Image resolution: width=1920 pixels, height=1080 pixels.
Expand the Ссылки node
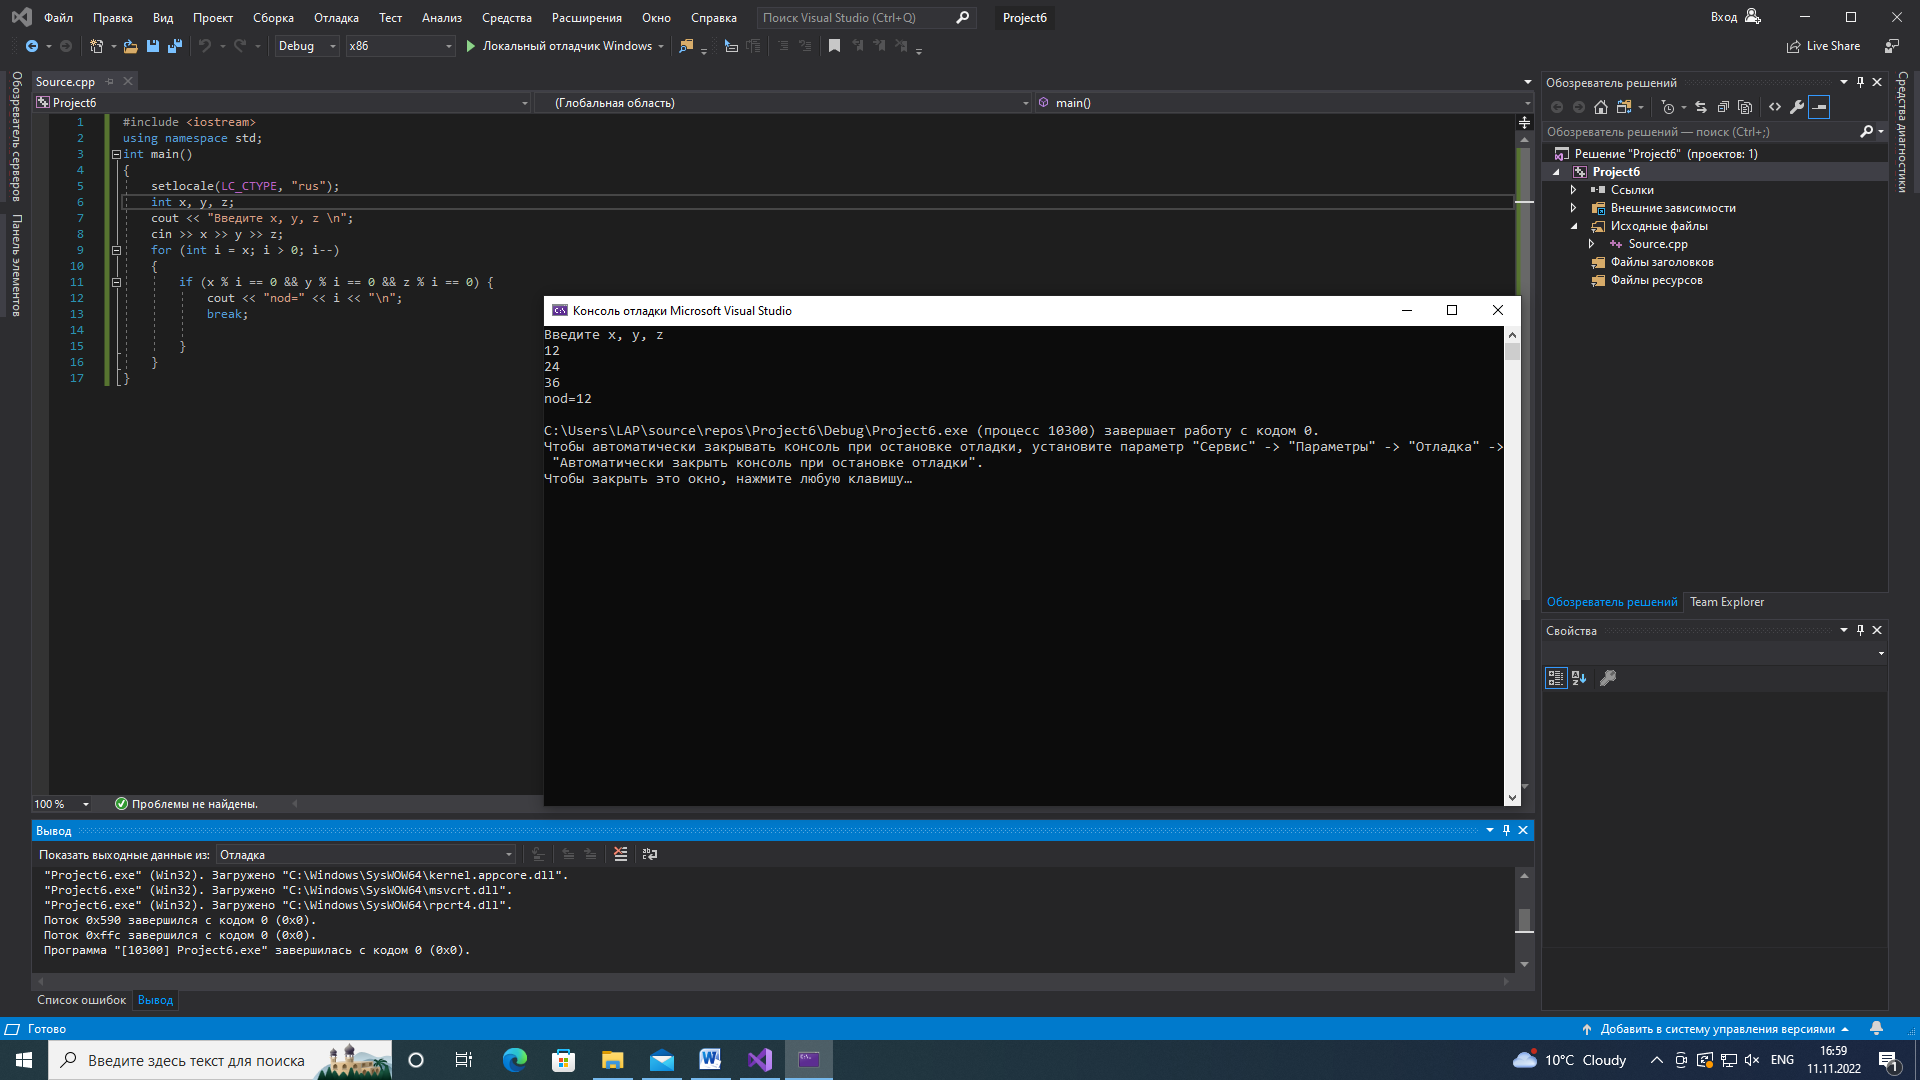pos(1574,190)
